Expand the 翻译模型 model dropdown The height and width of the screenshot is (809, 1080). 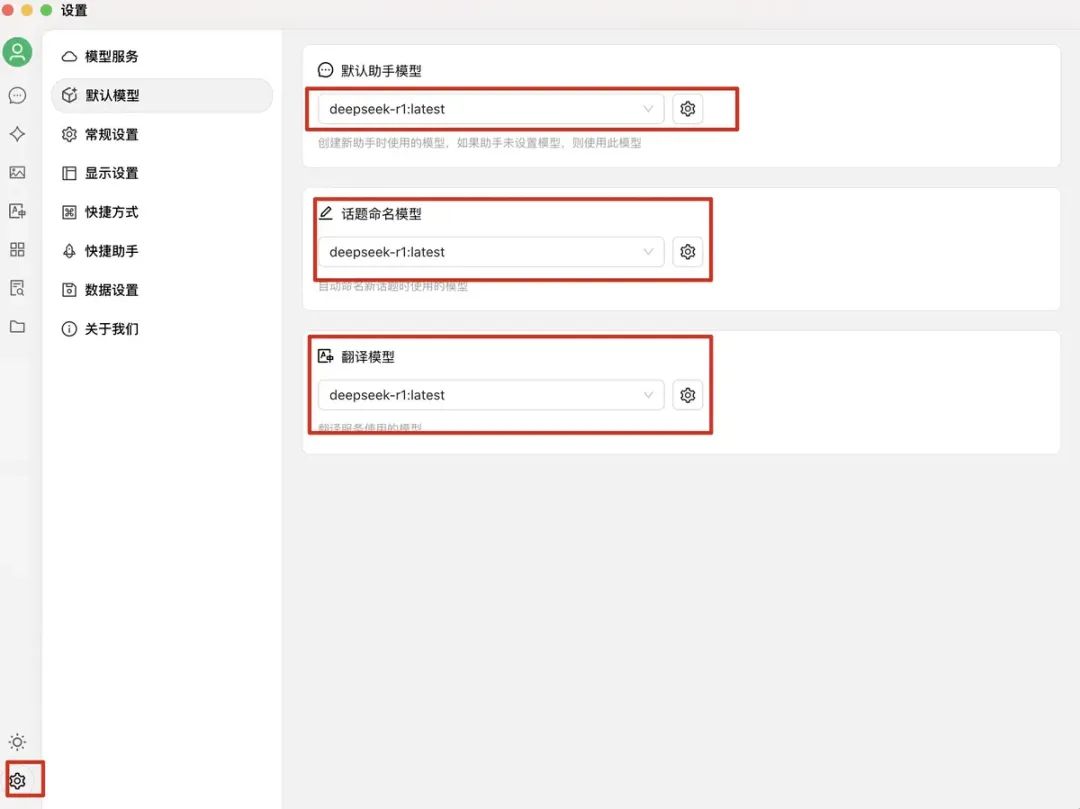(490, 395)
